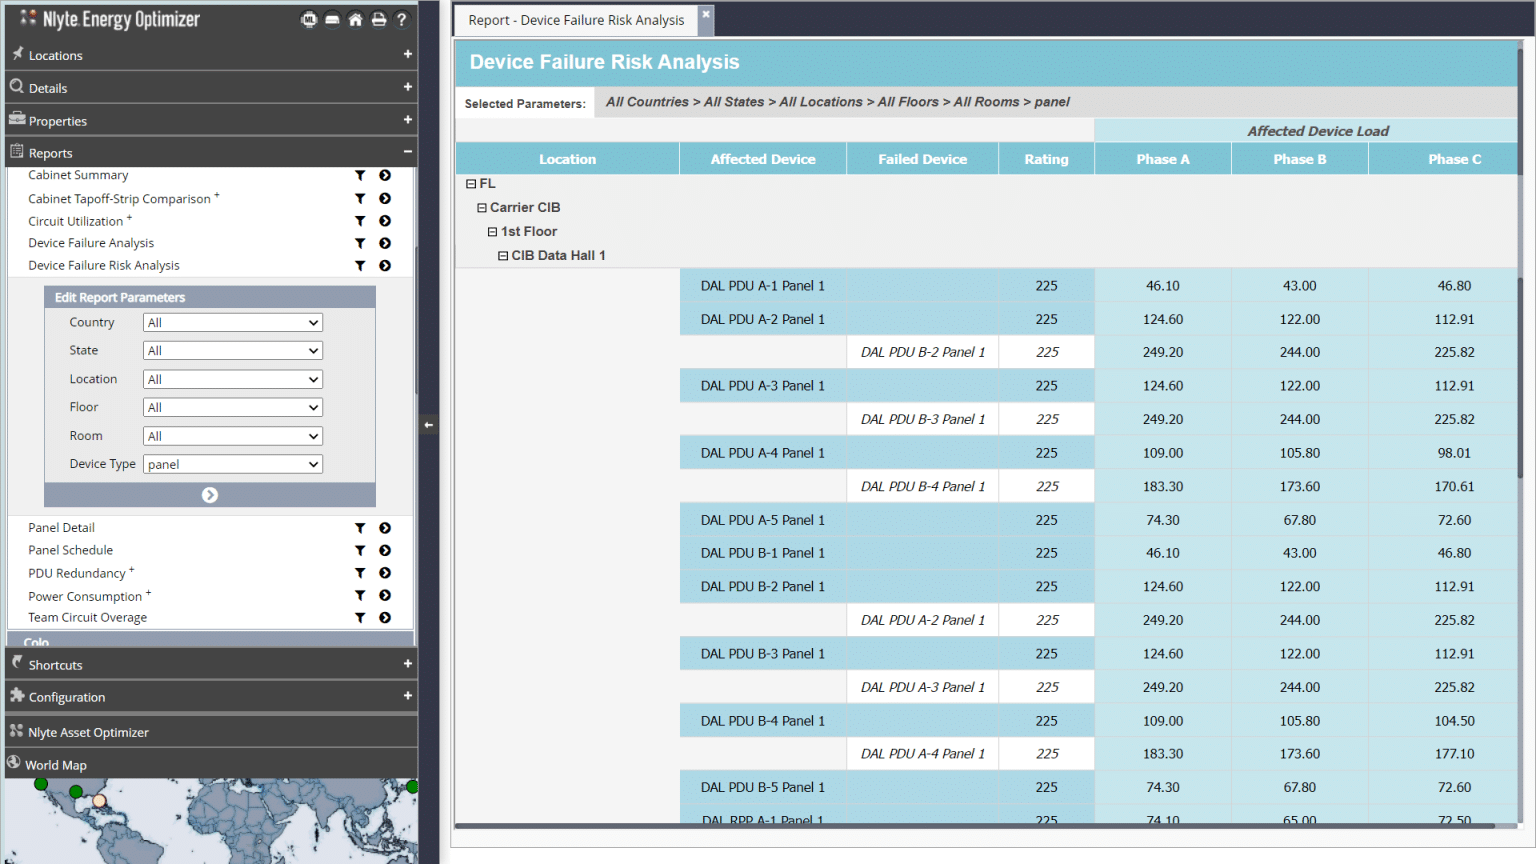The width and height of the screenshot is (1536, 864).
Task: Open the Print icon in the header
Action: tap(379, 19)
